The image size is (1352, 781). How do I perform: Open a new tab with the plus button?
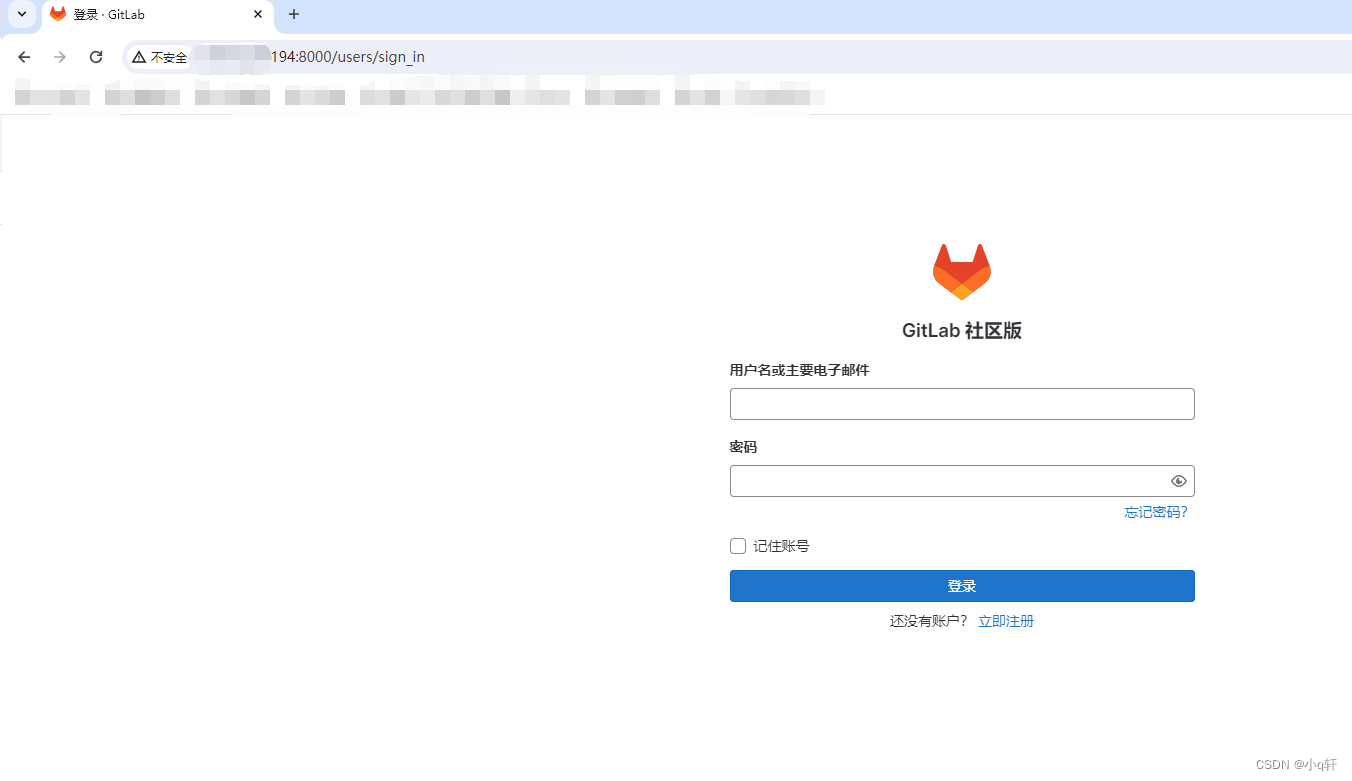pos(294,14)
